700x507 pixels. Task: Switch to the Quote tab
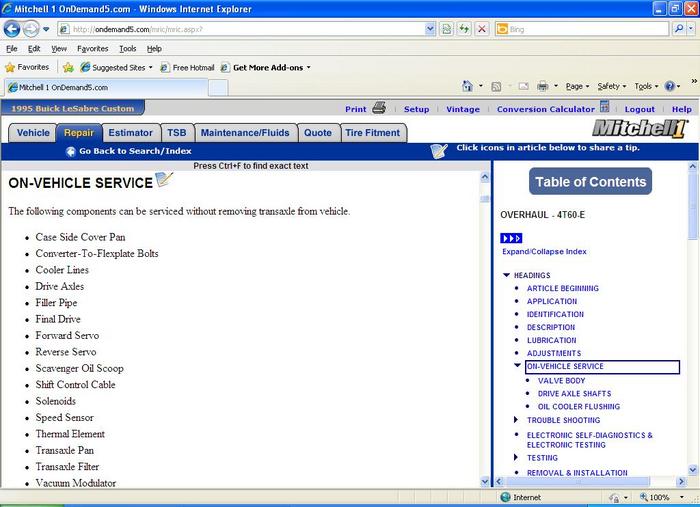click(318, 133)
